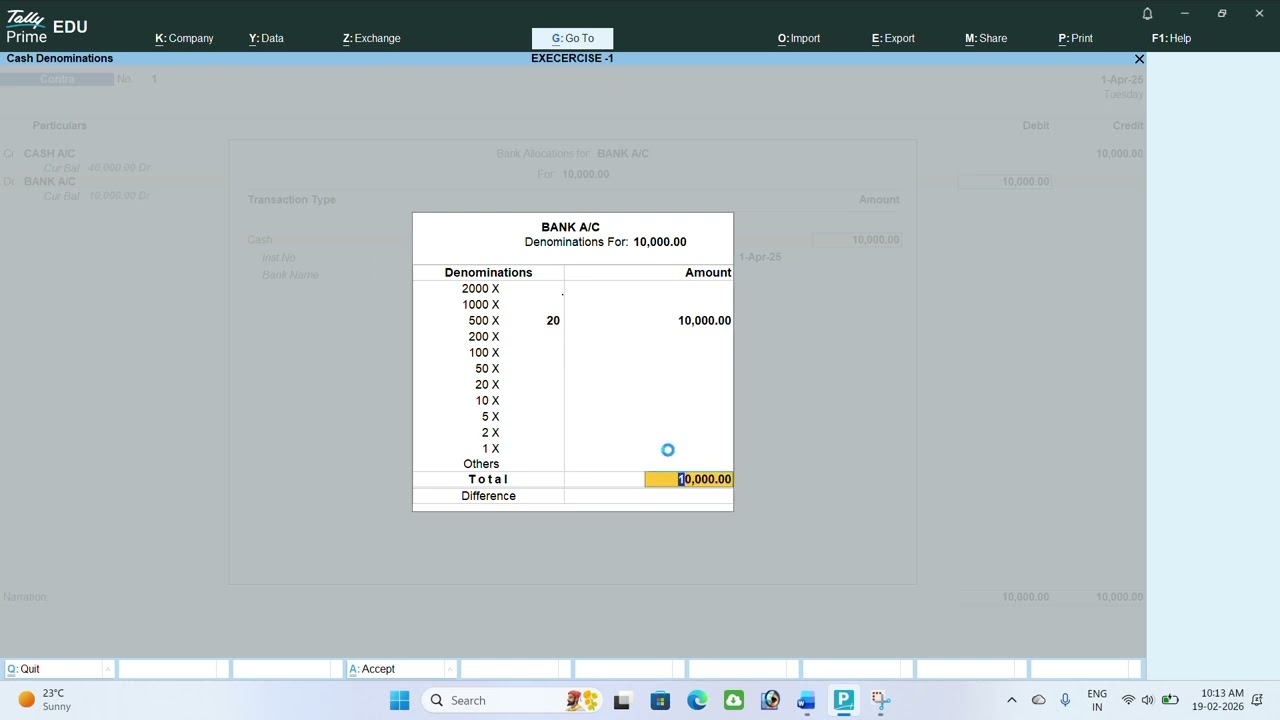Click the 5 X denomination row

pyautogui.click(x=572, y=416)
